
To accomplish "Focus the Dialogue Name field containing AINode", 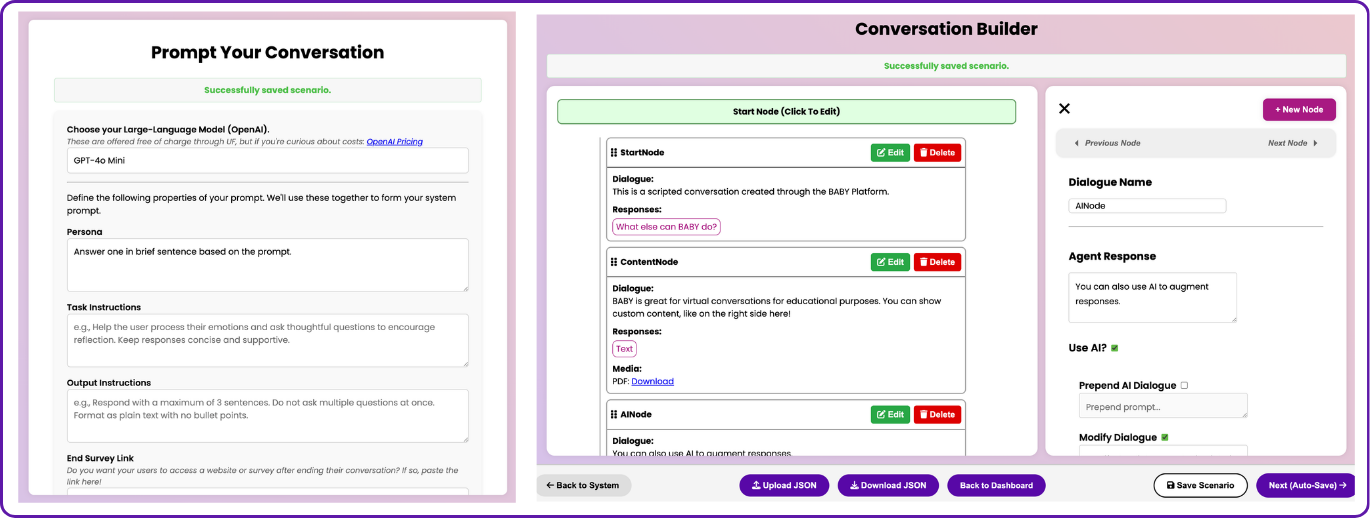I will [1147, 205].
